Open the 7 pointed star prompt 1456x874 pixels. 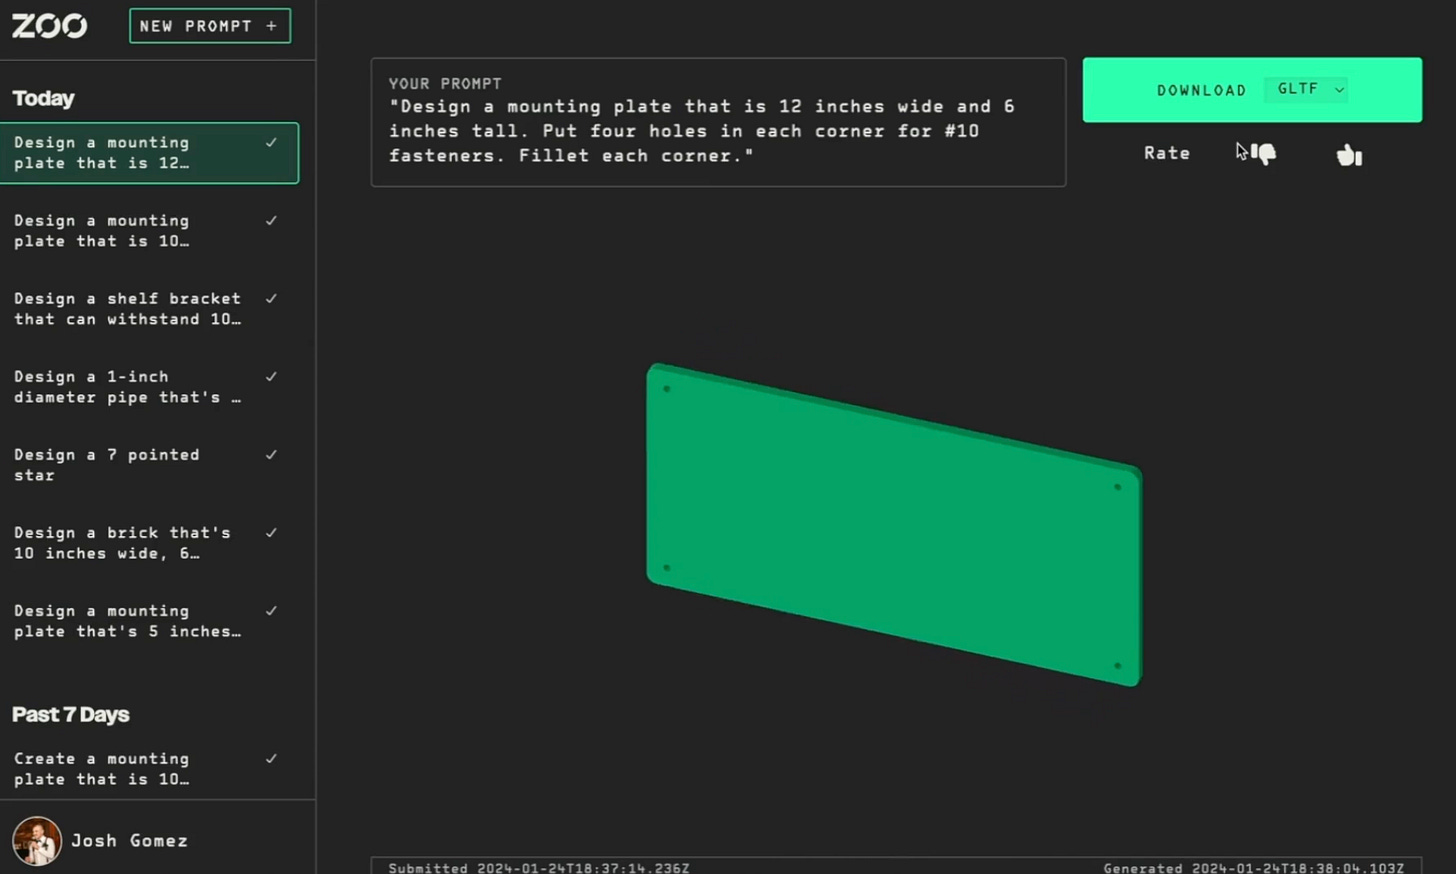pyautogui.click(x=149, y=465)
